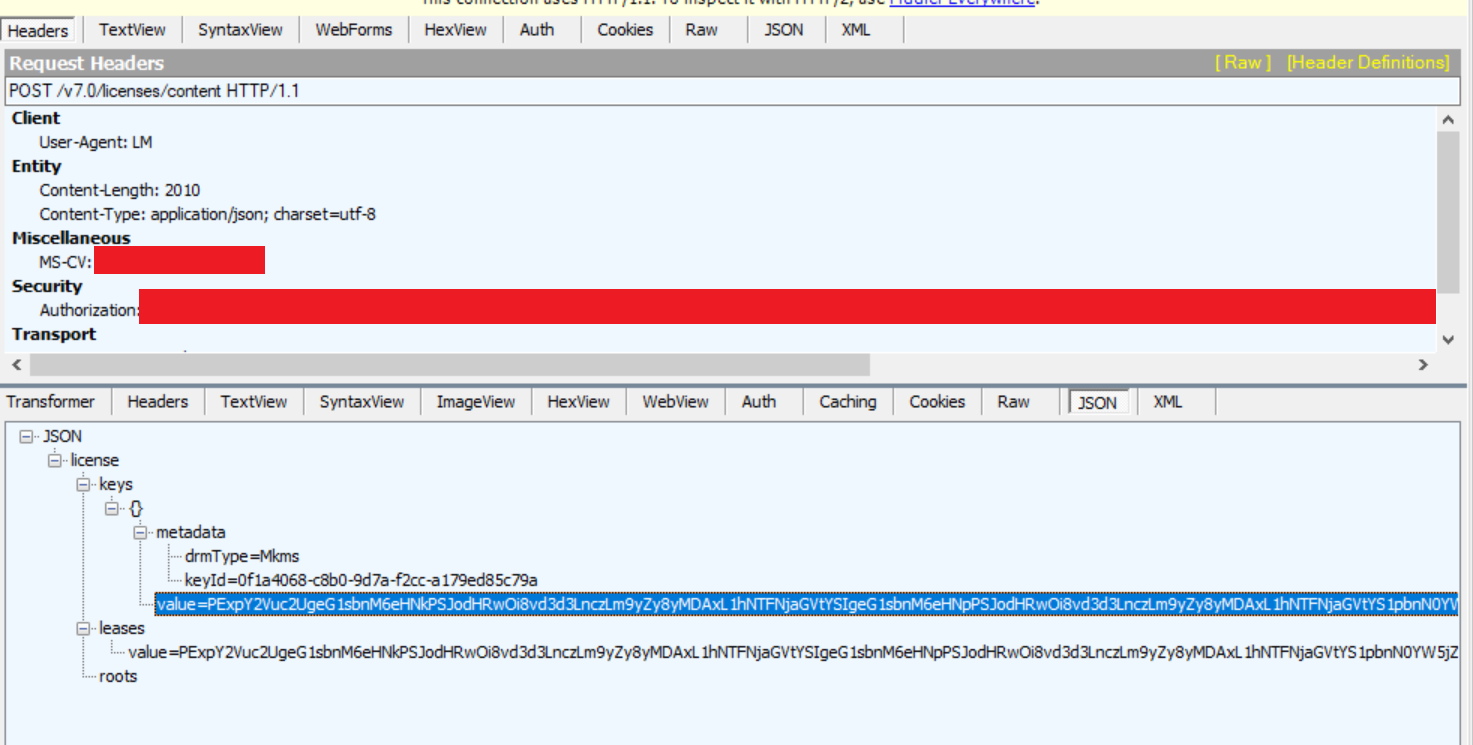Open the request HexView tab

click(x=455, y=30)
